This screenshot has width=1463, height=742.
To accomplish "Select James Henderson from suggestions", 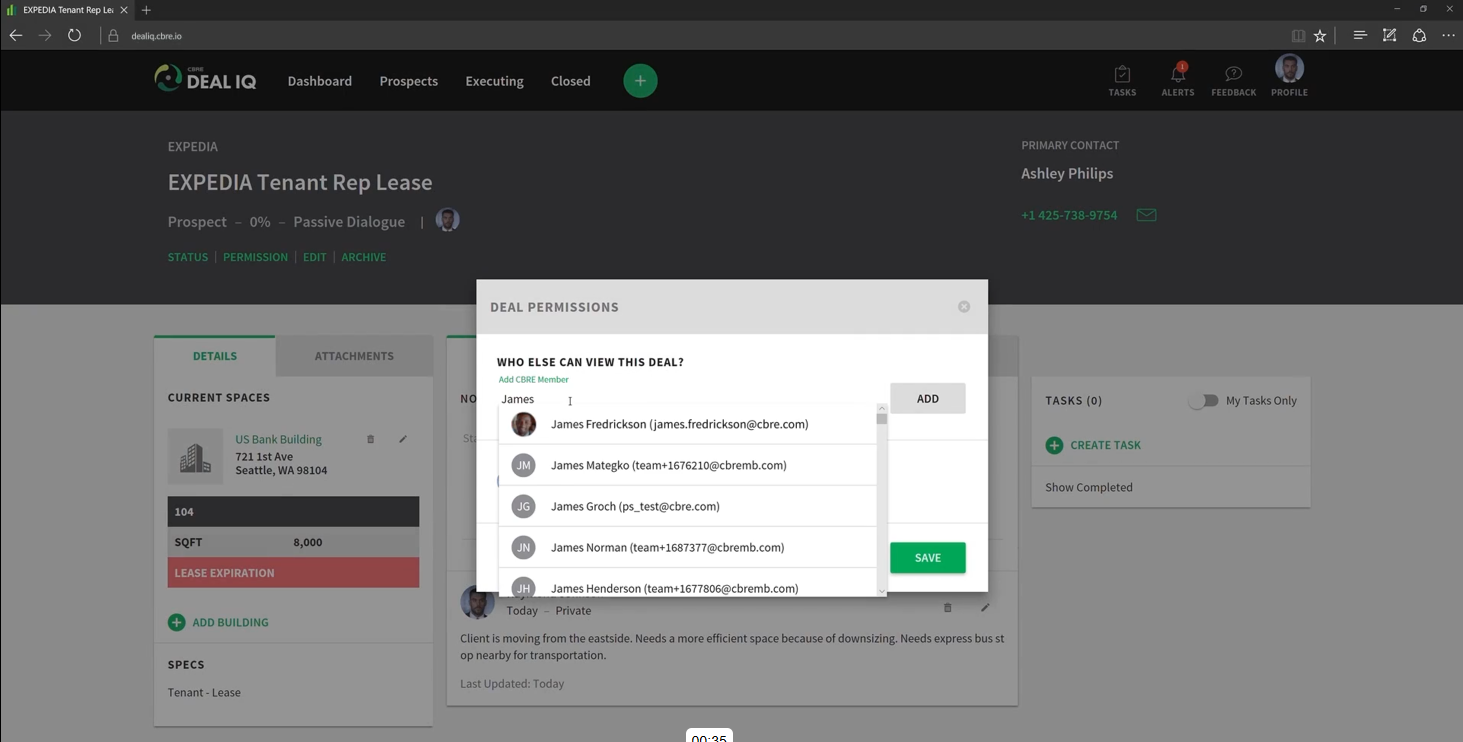I will 687,584.
